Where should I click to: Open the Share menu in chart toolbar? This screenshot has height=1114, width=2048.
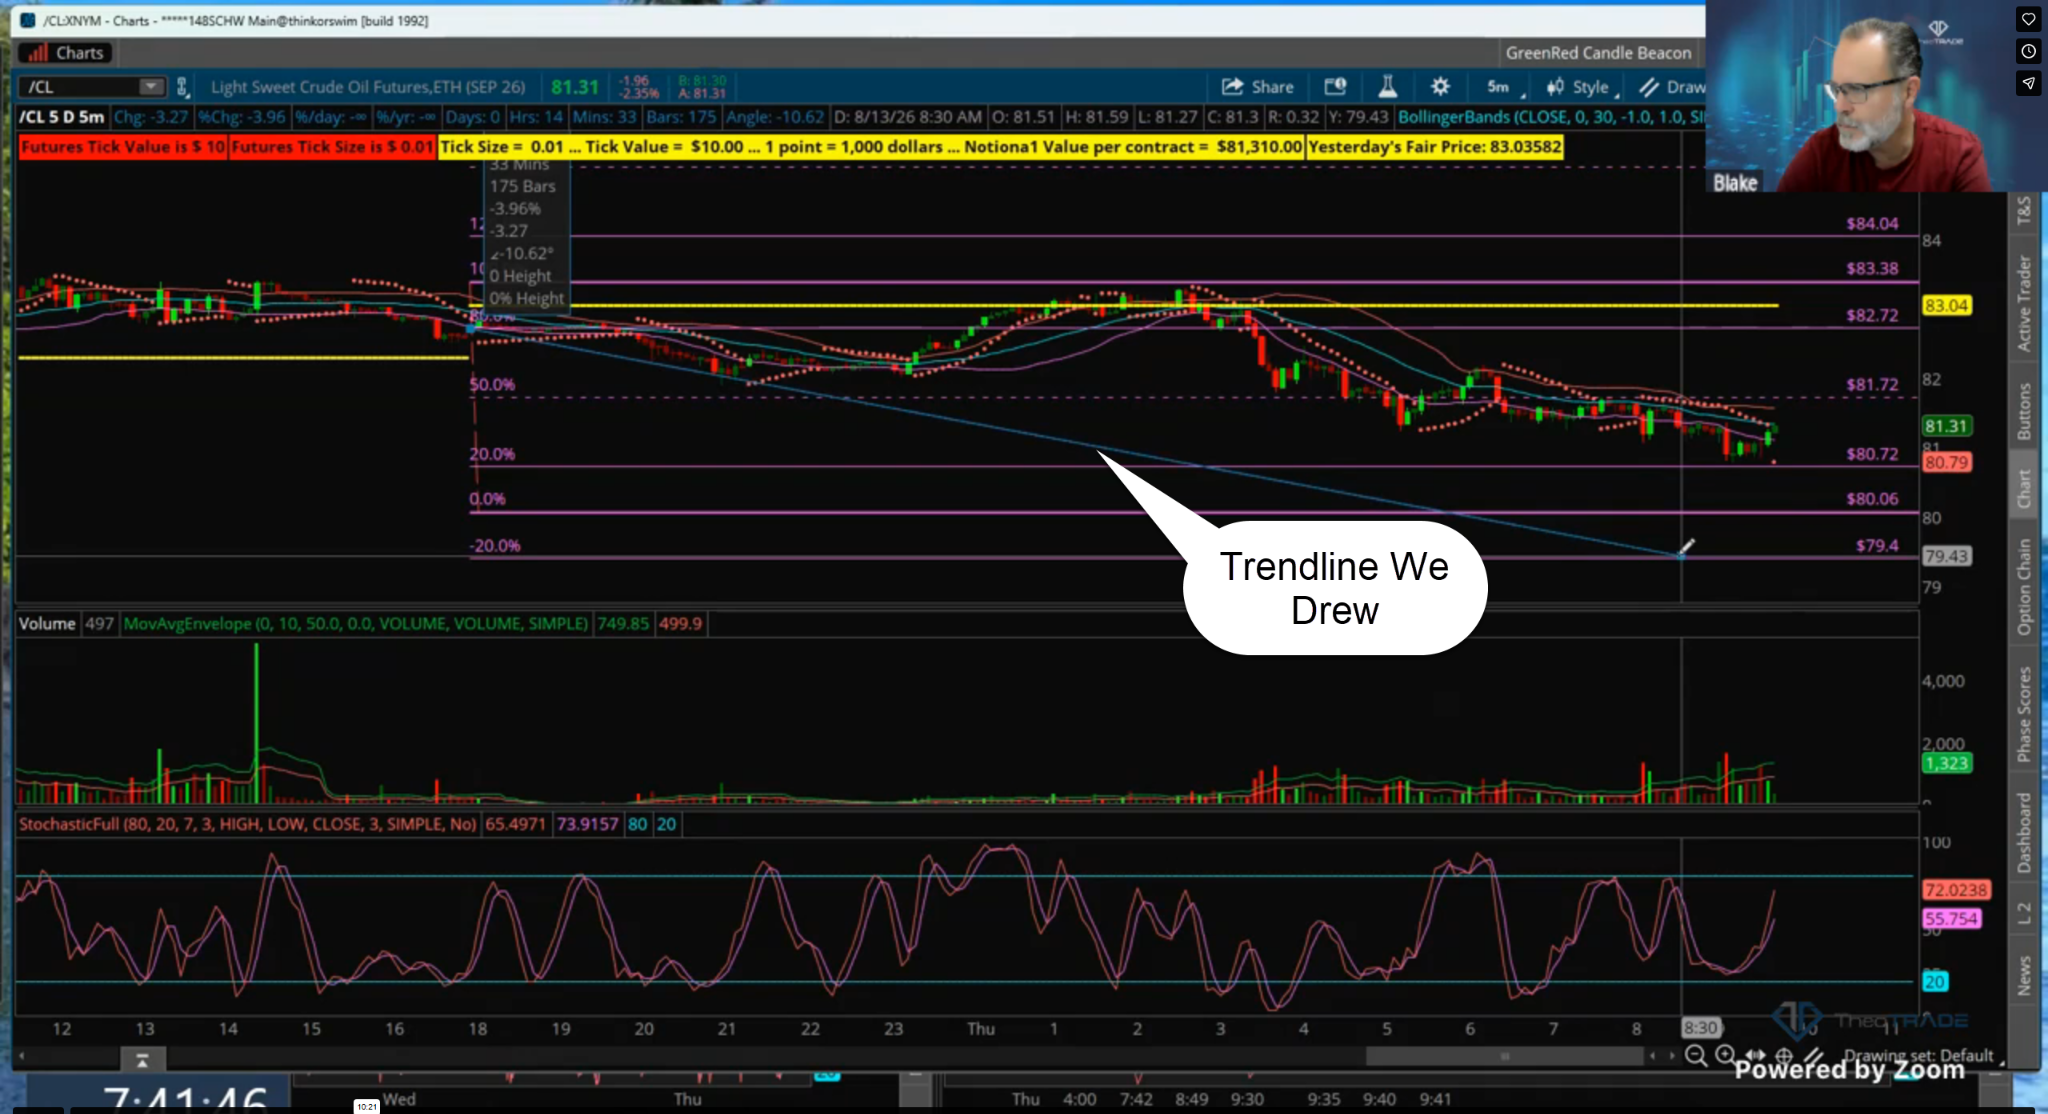pos(1257,87)
